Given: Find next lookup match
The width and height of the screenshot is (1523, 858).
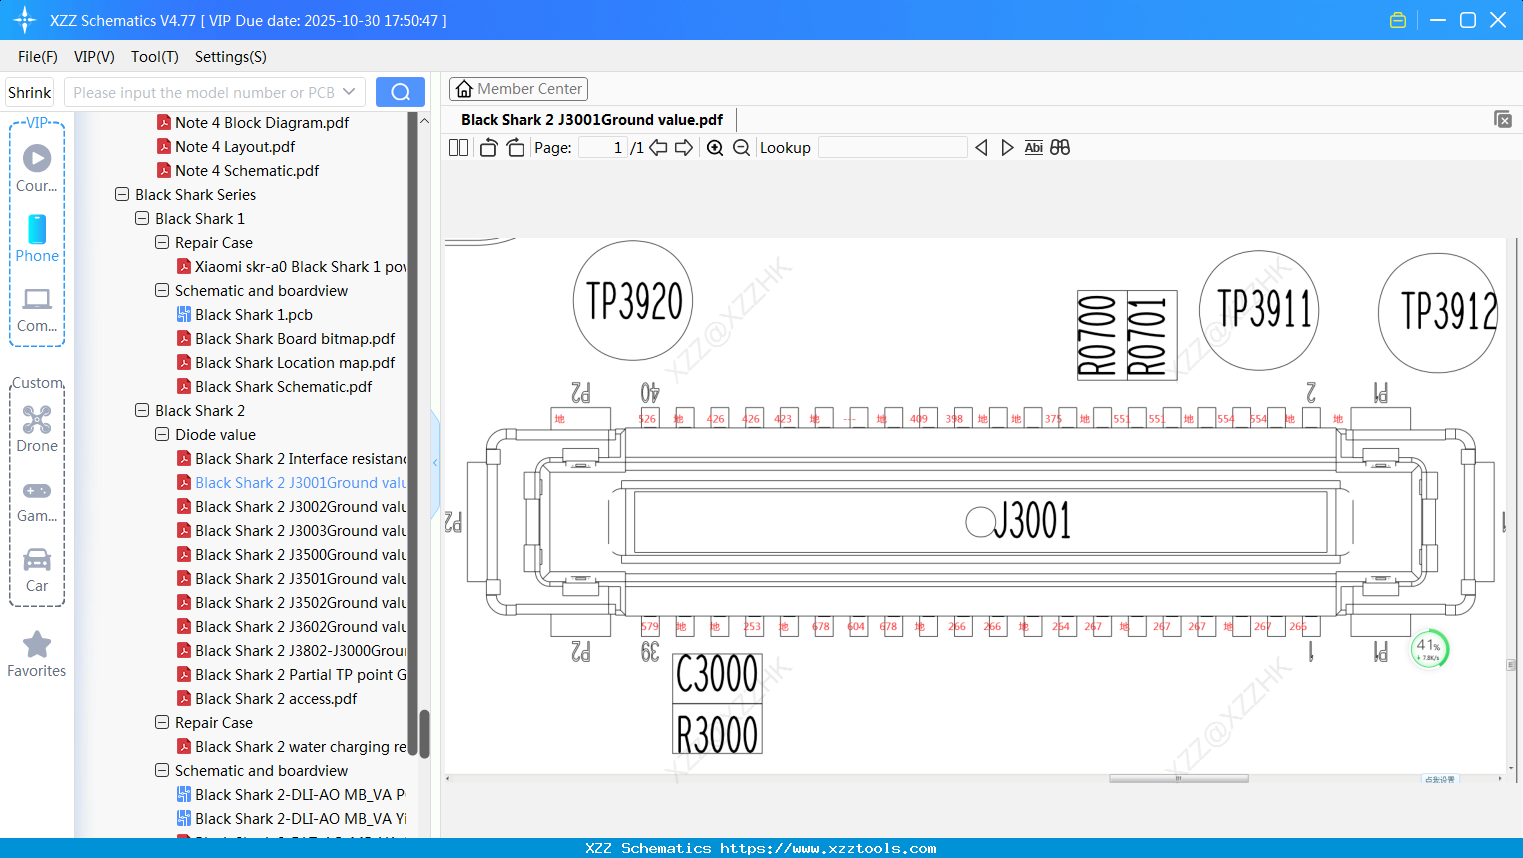Looking at the screenshot, I should coord(1007,148).
